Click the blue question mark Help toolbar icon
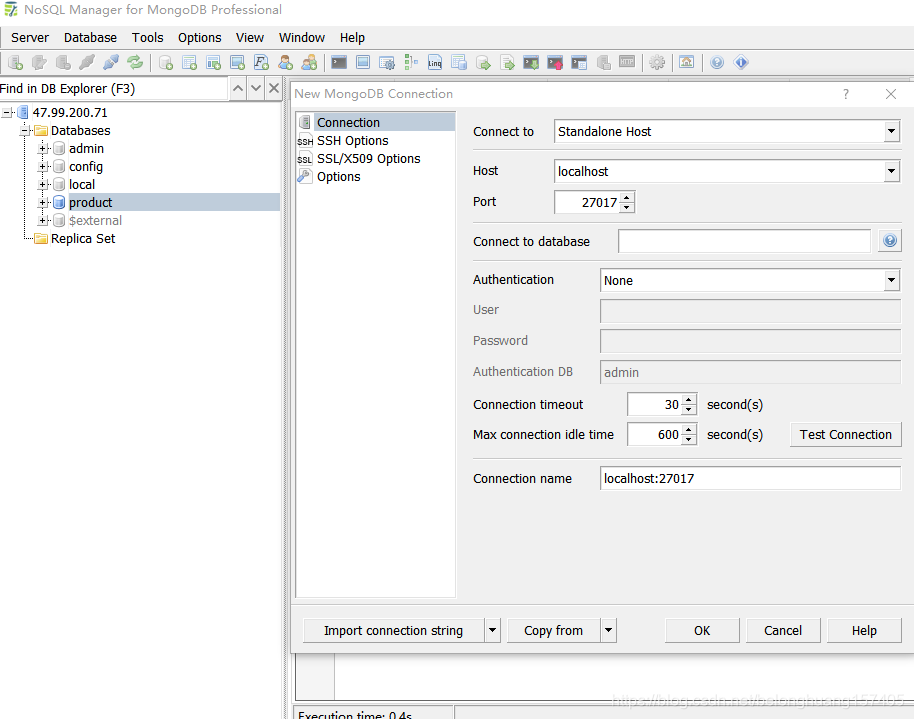 point(717,62)
